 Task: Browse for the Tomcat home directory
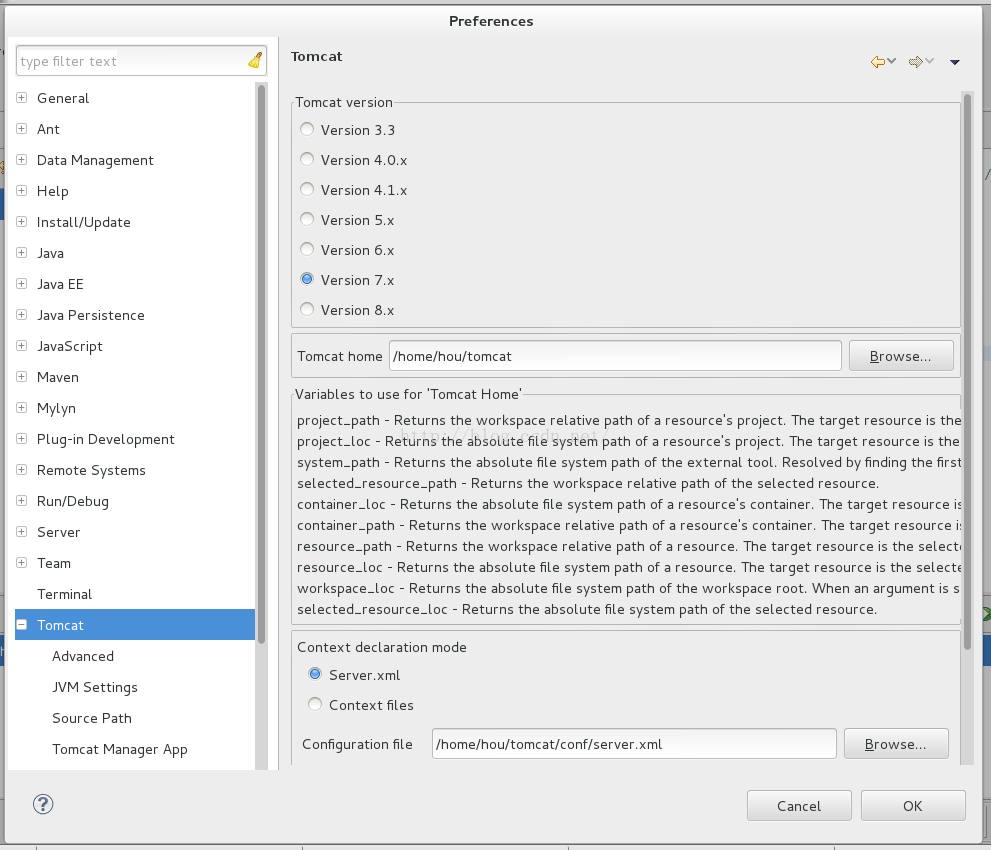tap(901, 356)
